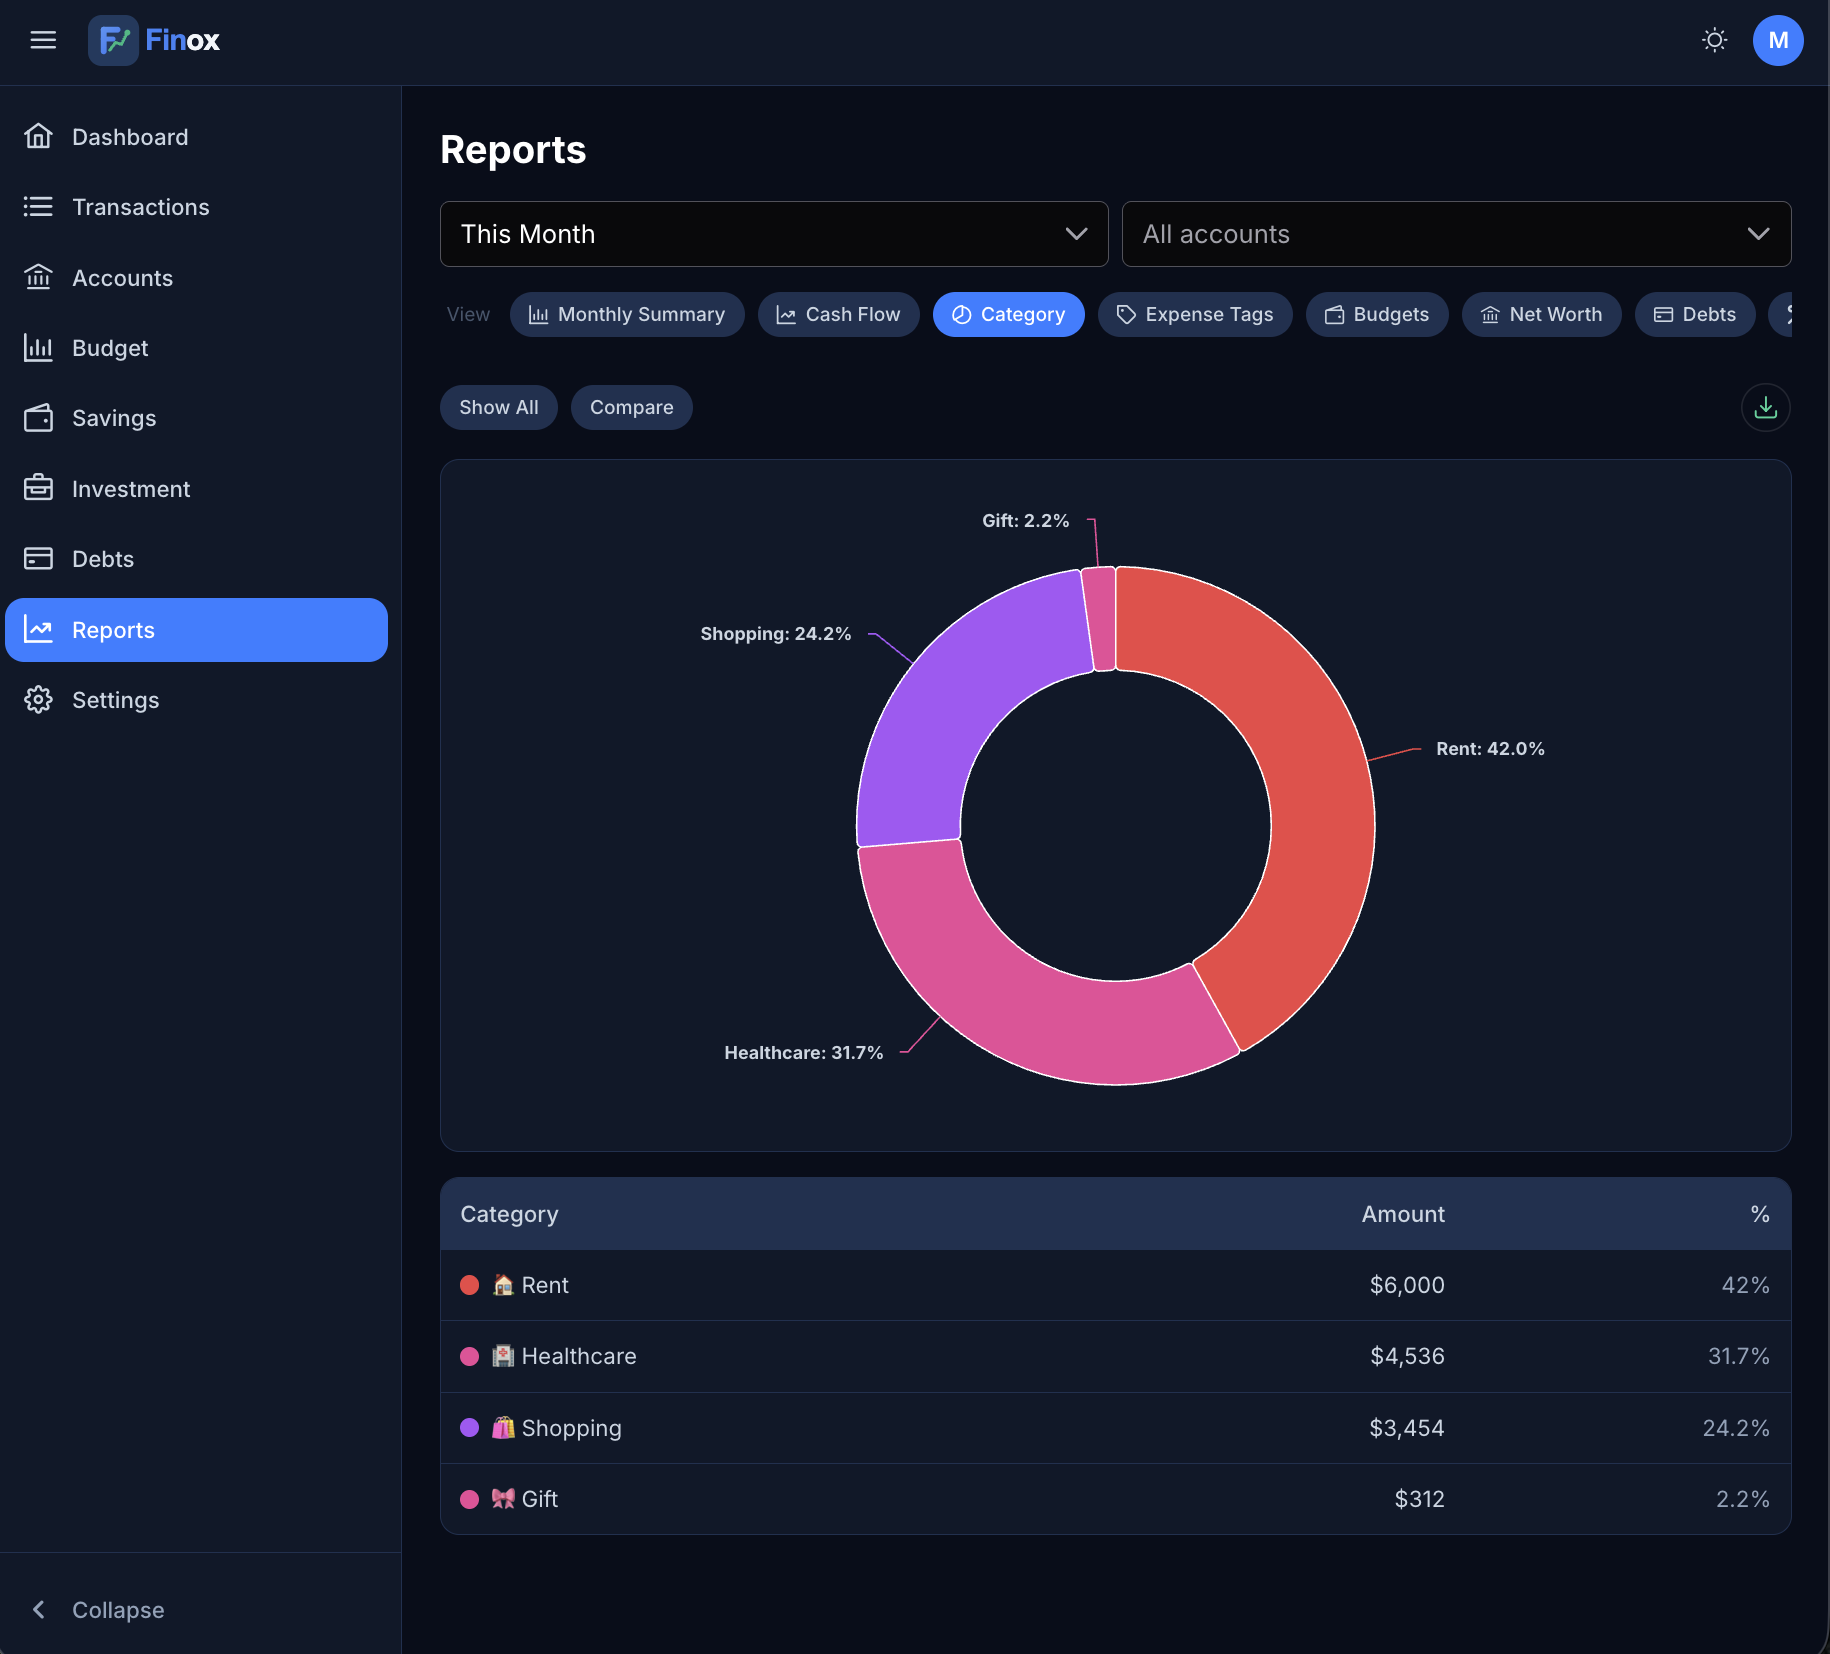
Task: Switch to Budgets view tab
Action: click(1377, 314)
